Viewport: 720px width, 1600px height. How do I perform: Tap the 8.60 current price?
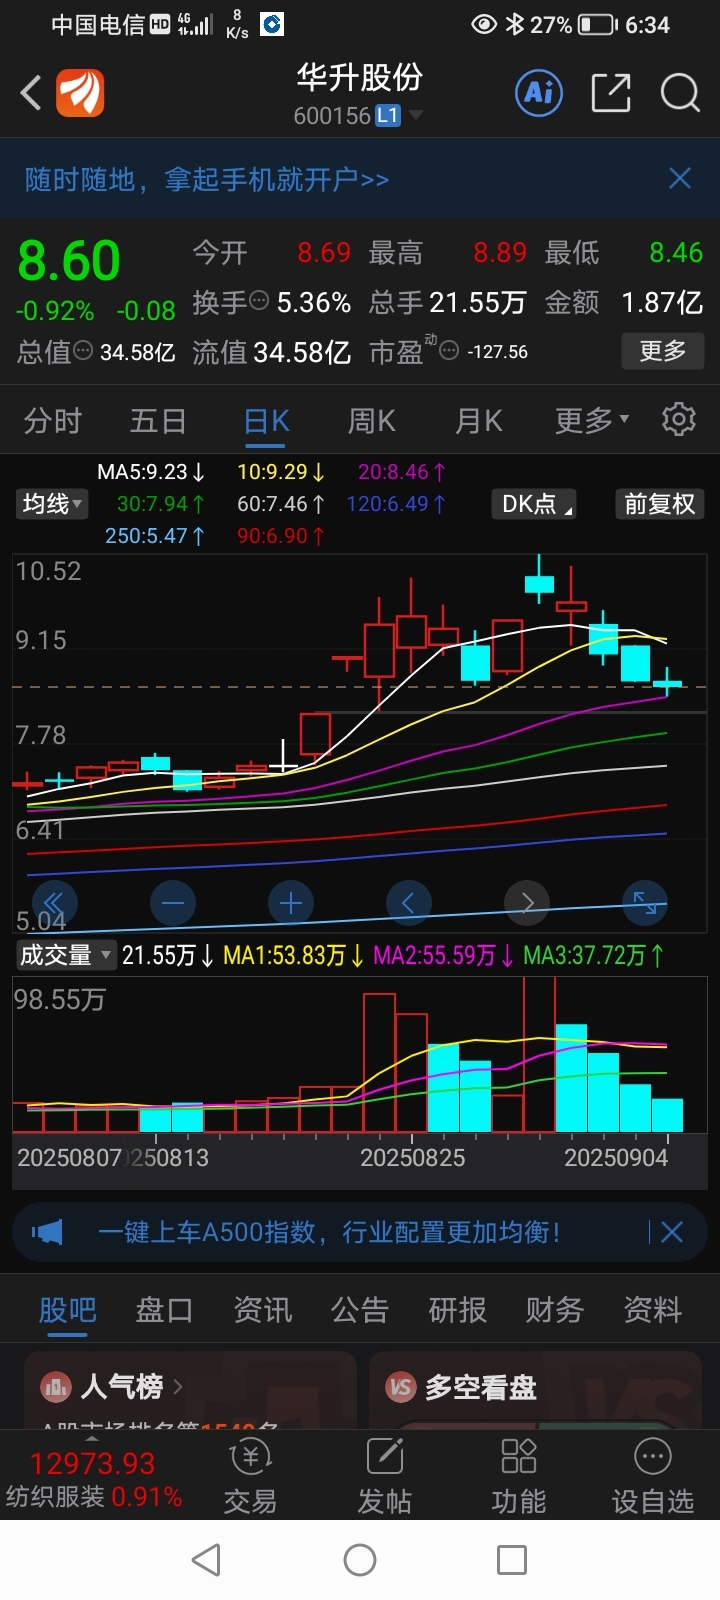[x=69, y=261]
